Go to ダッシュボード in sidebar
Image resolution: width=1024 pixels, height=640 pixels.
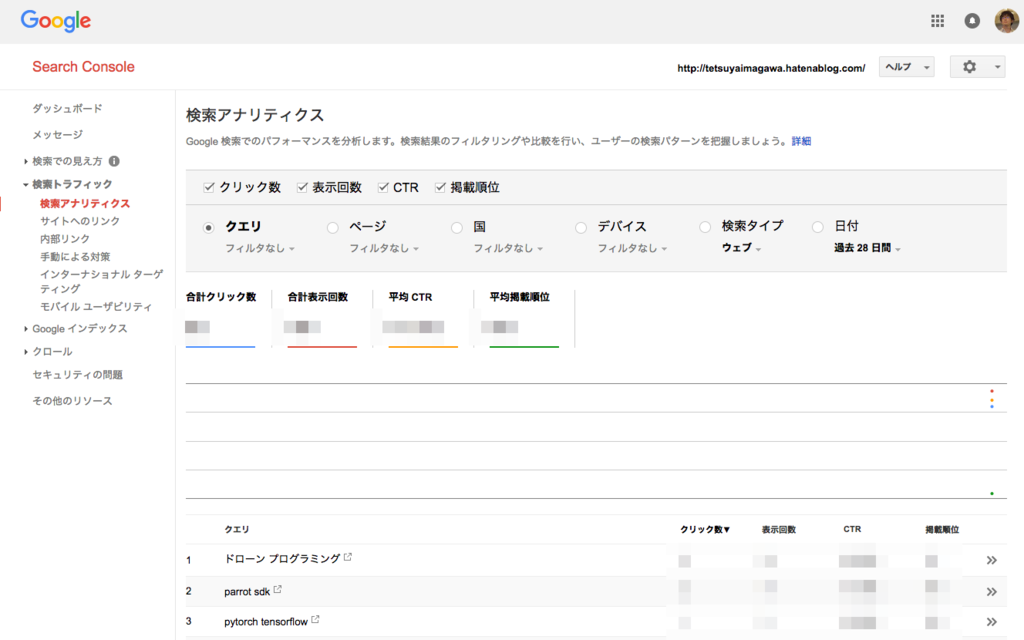click(67, 108)
